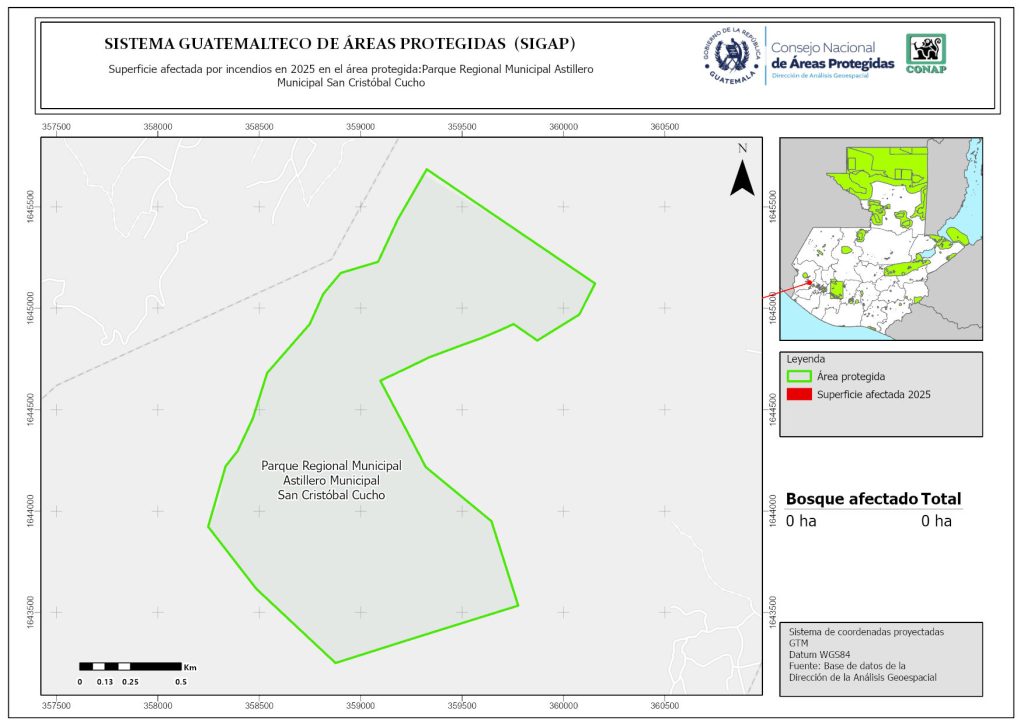The width and height of the screenshot is (1024, 724).
Task: Click the scale bar in kilometers
Action: pos(132,666)
